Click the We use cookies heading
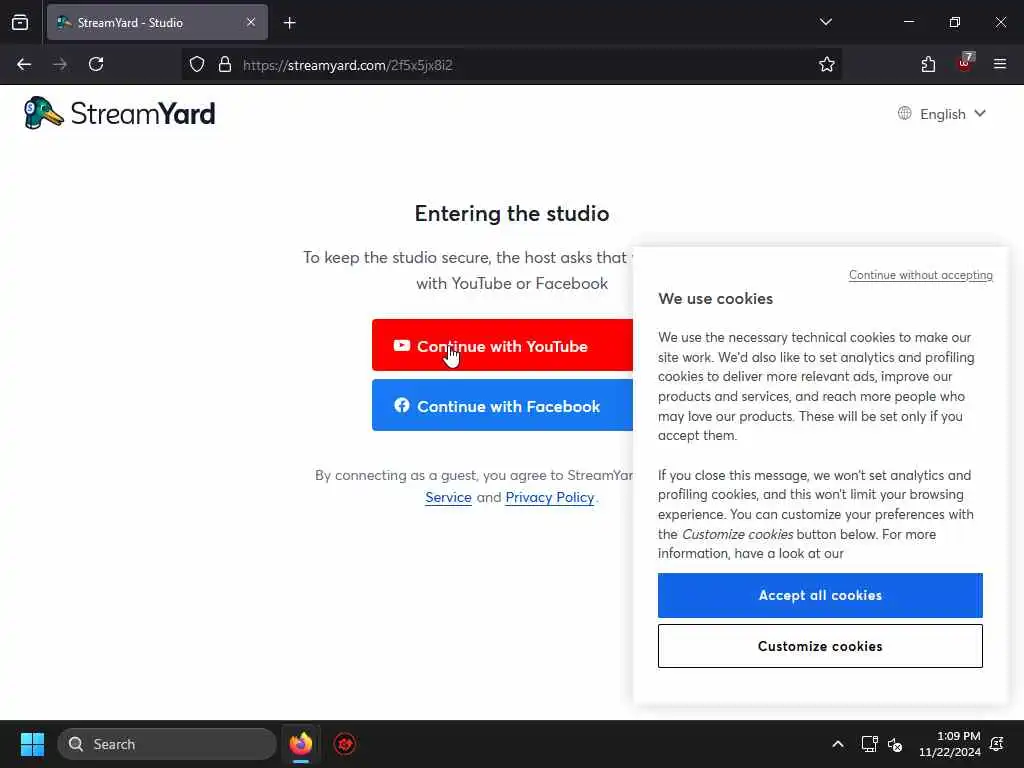 click(x=716, y=298)
